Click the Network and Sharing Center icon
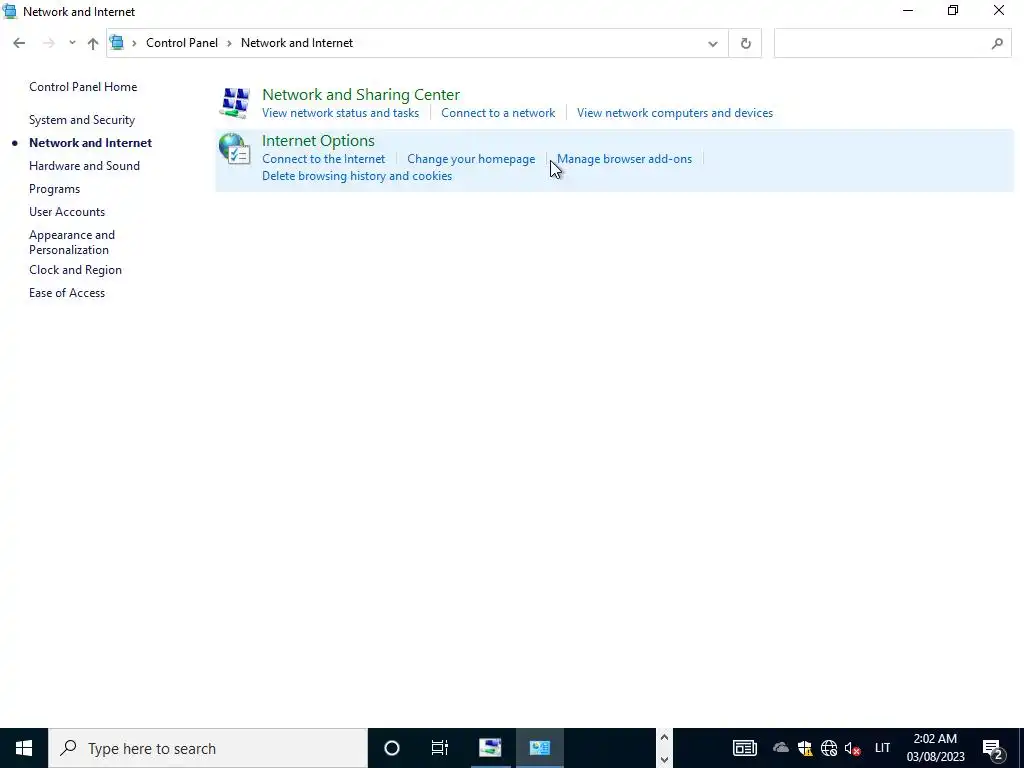 [234, 103]
